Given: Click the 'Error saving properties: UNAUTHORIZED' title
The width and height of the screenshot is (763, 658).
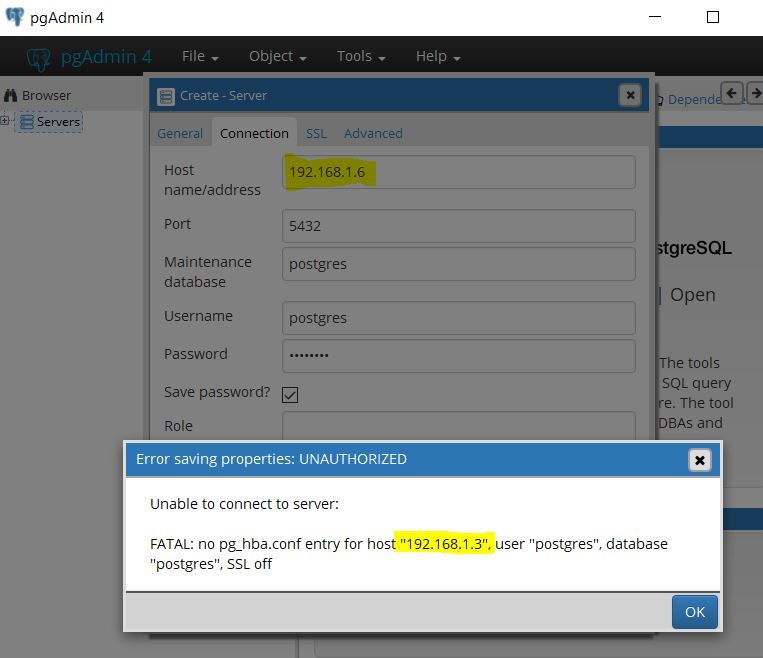Looking at the screenshot, I should click(x=272, y=459).
